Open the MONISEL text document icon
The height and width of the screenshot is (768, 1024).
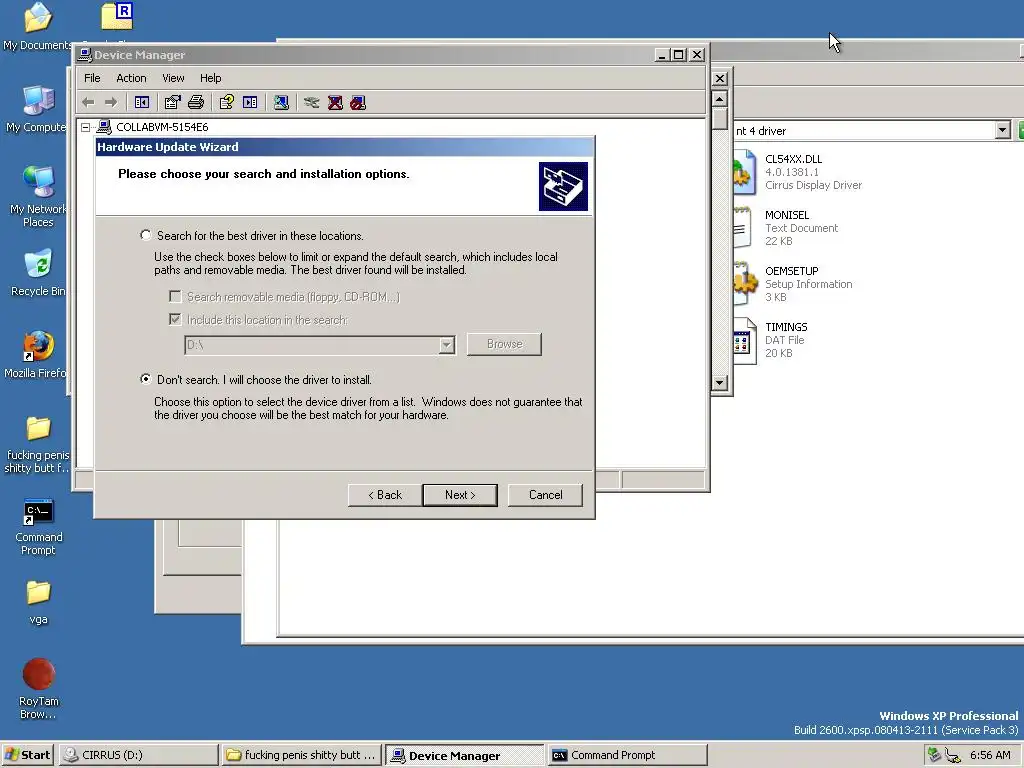pos(743,228)
